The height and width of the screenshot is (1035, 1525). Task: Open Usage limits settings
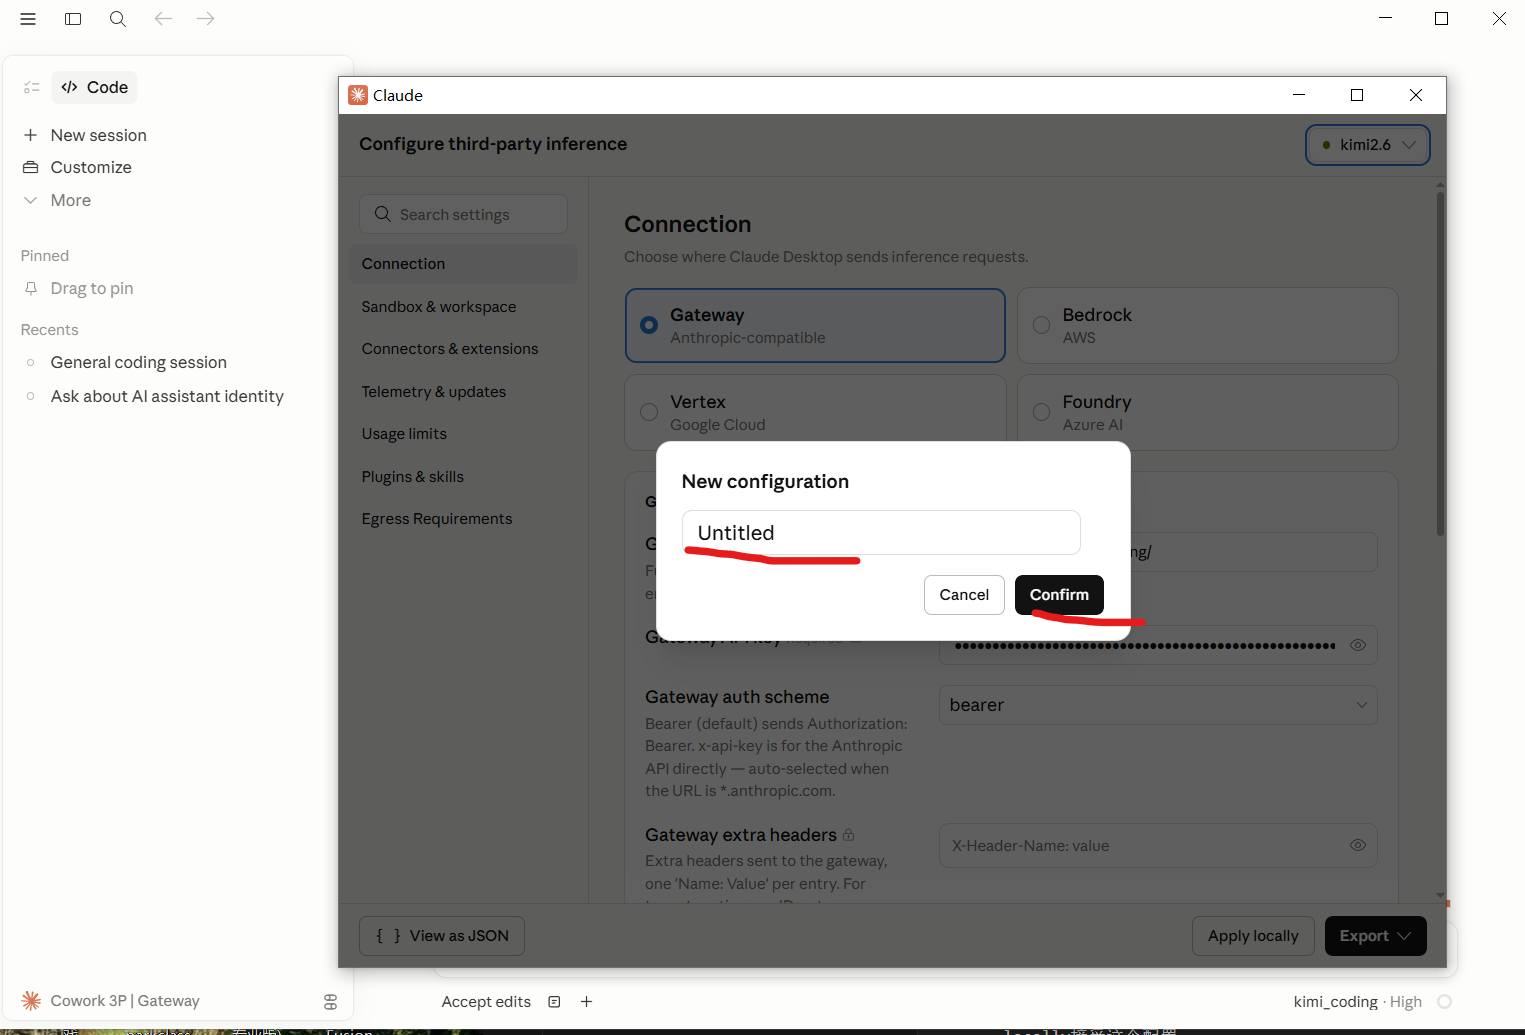pyautogui.click(x=404, y=434)
